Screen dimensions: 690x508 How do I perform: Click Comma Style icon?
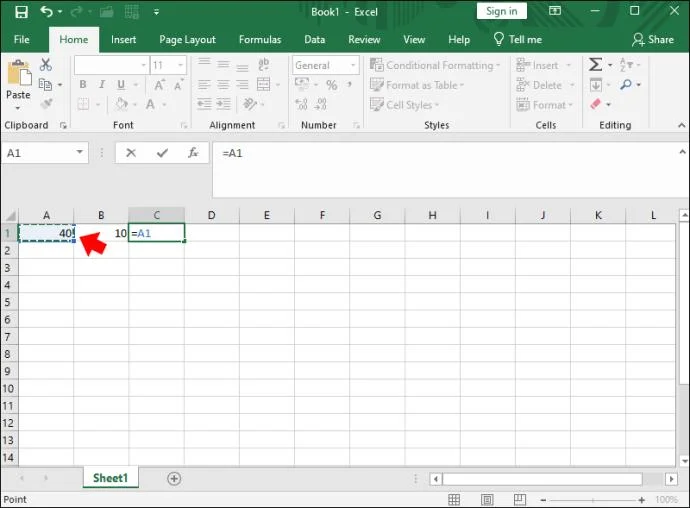[x=349, y=84]
